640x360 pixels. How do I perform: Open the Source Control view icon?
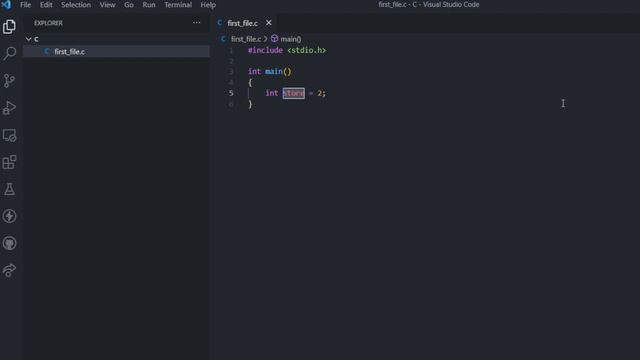pos(9,80)
